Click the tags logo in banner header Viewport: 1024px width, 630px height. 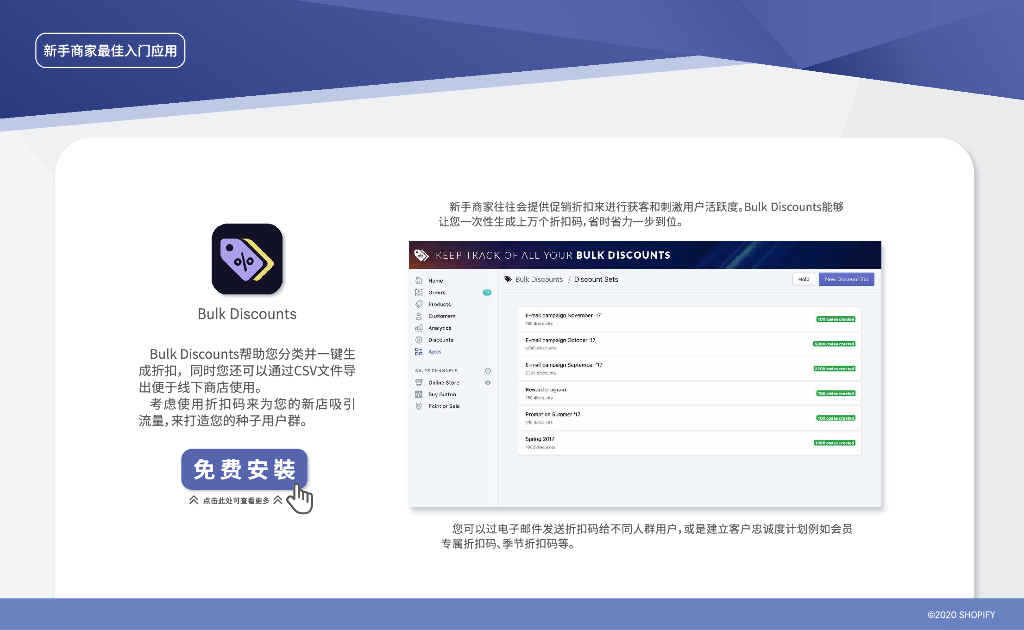coord(421,255)
